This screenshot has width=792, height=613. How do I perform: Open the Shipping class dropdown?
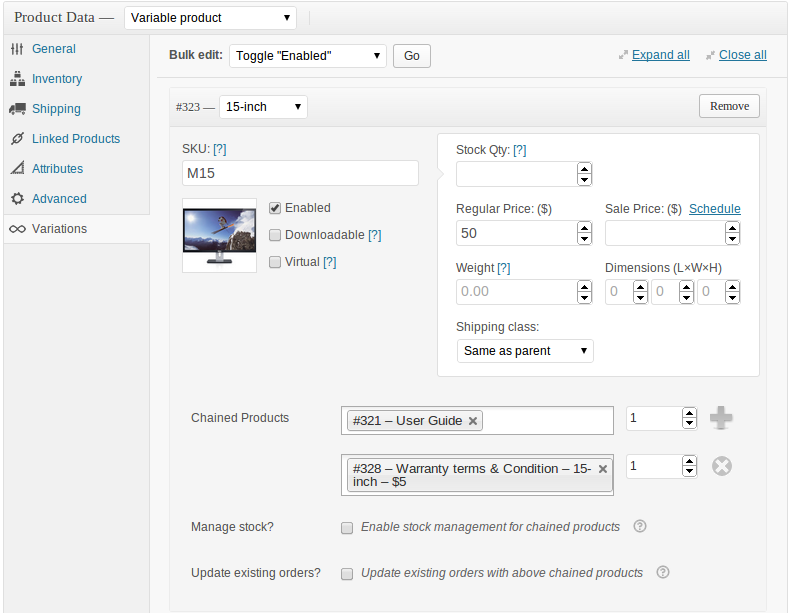(525, 351)
